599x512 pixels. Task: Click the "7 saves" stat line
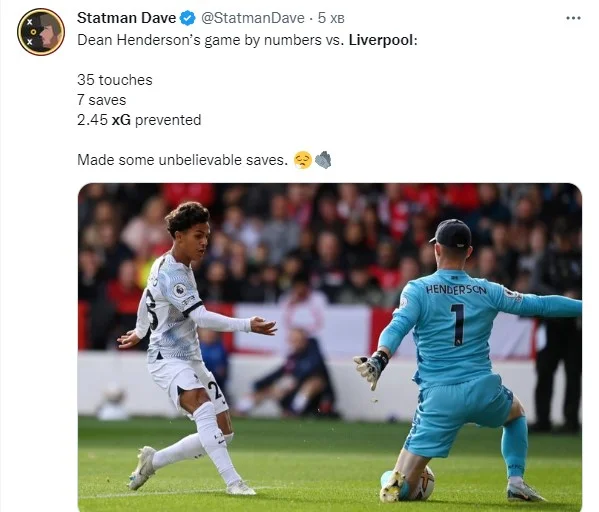coord(102,100)
